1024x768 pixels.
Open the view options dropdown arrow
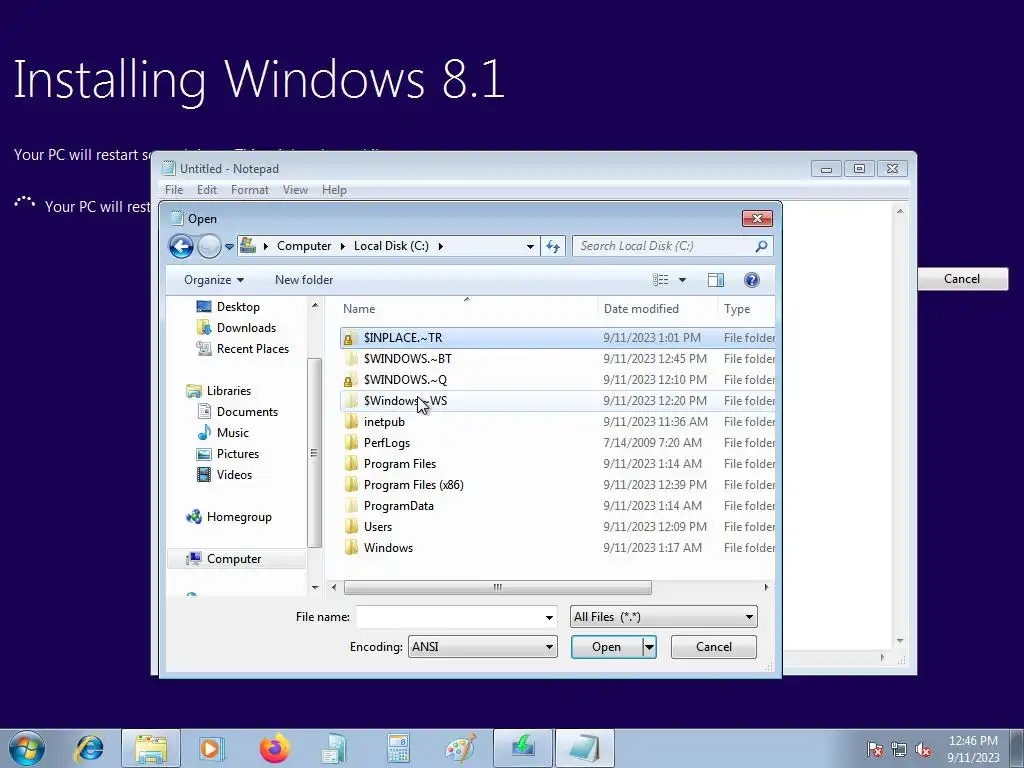point(682,280)
